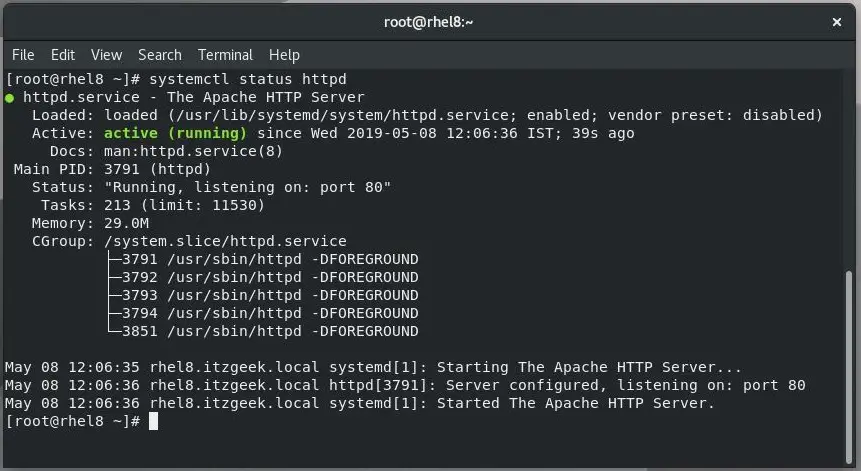Open the File menu
861x471 pixels.
[x=23, y=55]
